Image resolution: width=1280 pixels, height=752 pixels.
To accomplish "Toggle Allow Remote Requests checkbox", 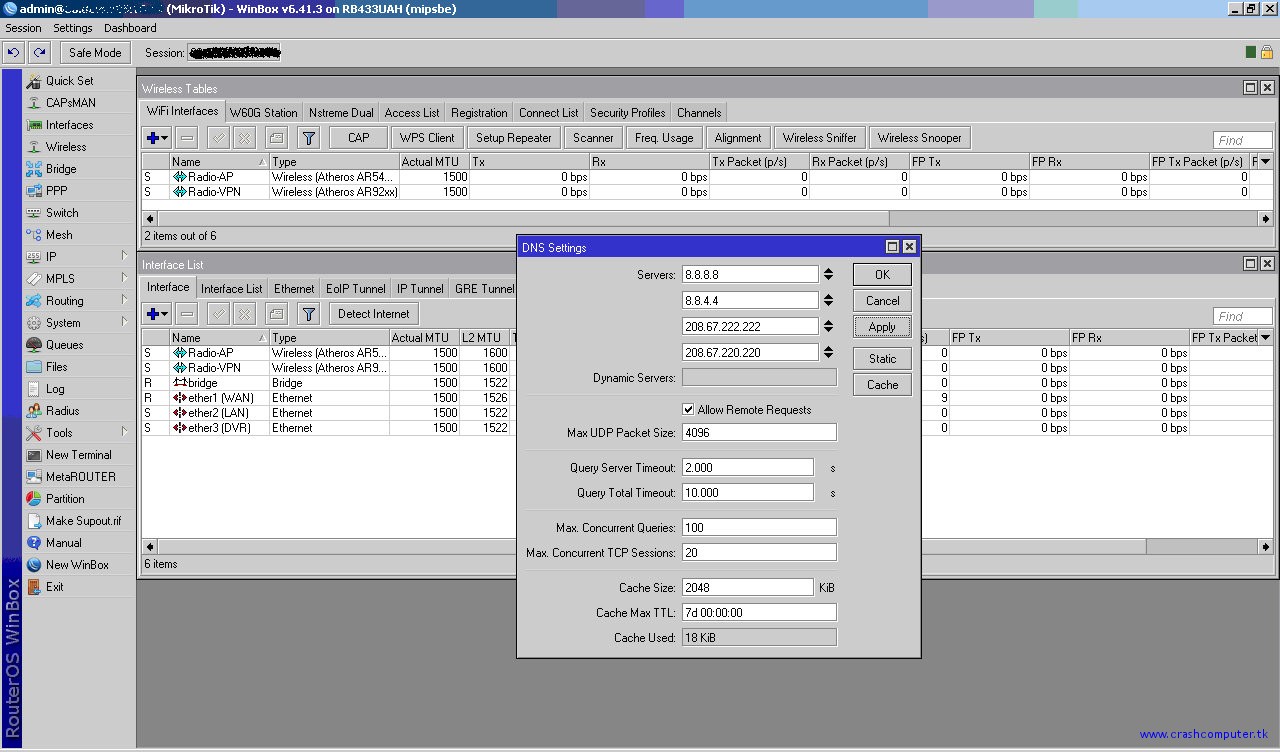I will 688,409.
